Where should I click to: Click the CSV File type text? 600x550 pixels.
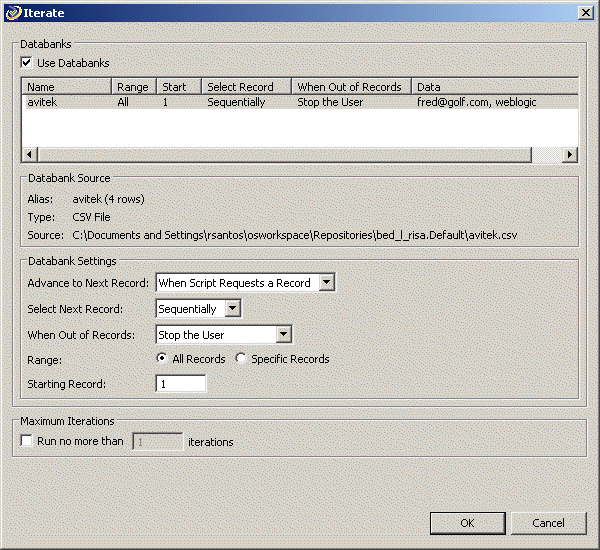click(91, 217)
